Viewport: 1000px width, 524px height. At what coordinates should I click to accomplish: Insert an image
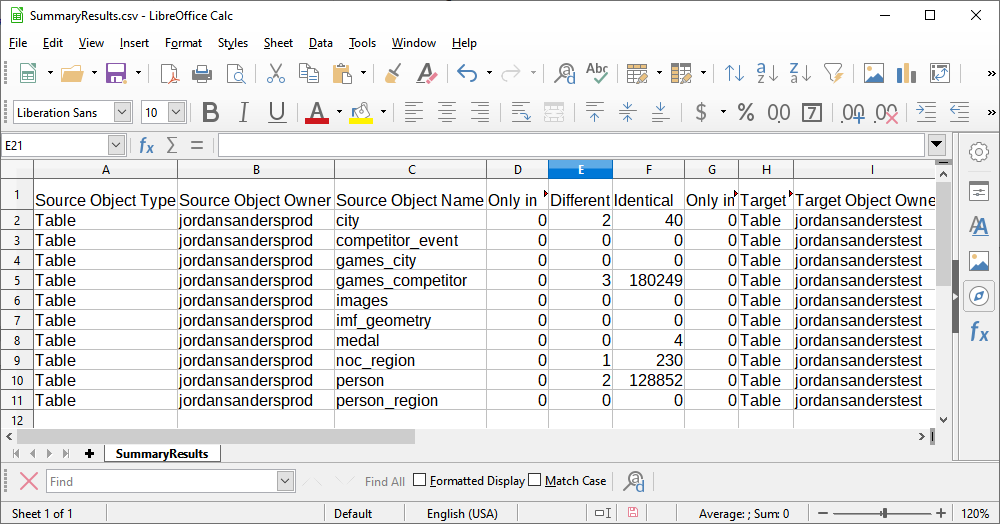coord(874,73)
